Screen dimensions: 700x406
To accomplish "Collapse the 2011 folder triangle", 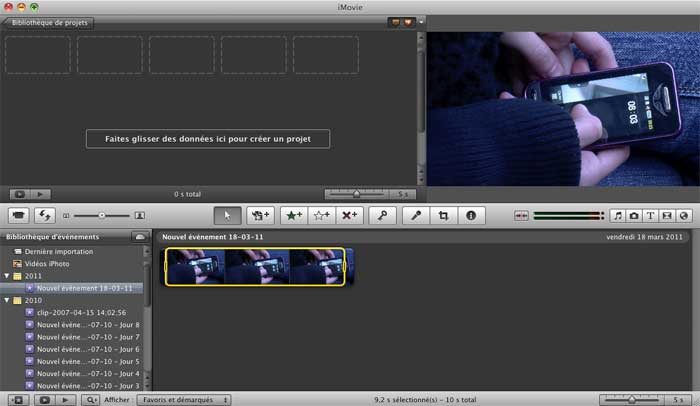I will point(7,276).
